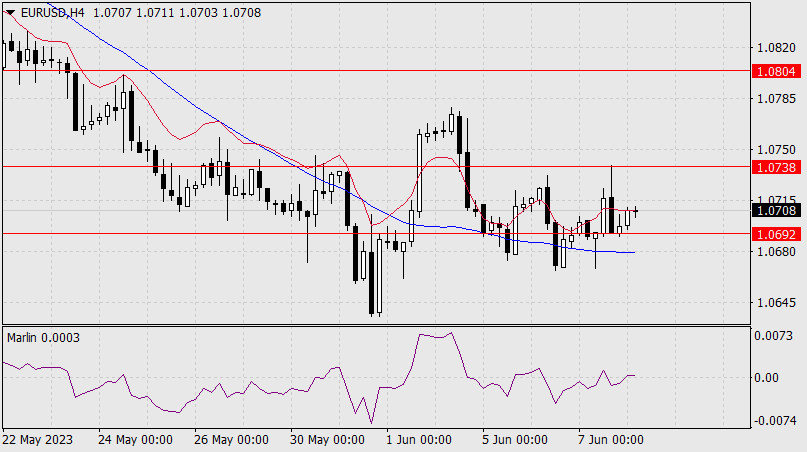Screen dimensions: 807x452
Task: Click the red 1.0738 price level label
Action: [x=777, y=166]
